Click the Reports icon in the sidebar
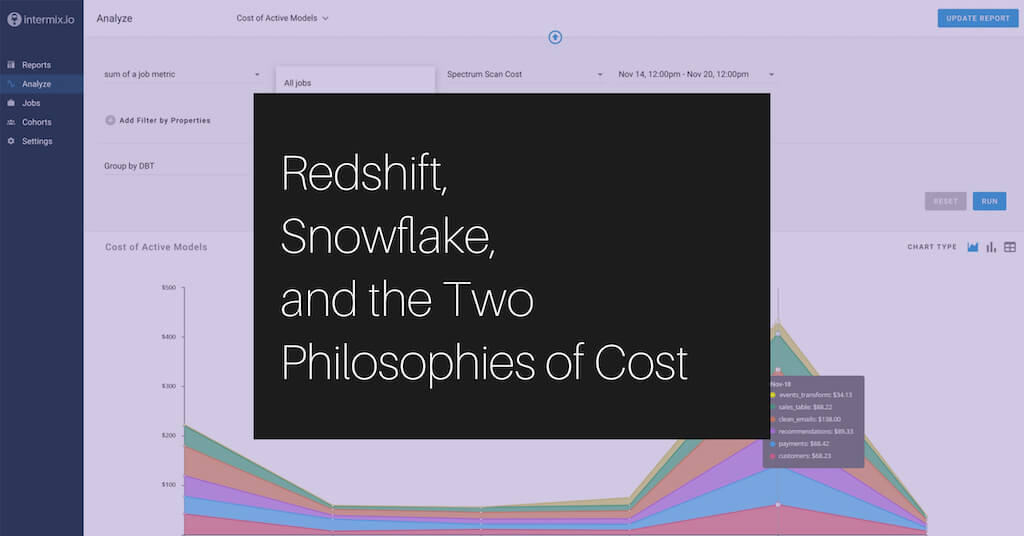This screenshot has width=1024, height=536. pos(11,65)
